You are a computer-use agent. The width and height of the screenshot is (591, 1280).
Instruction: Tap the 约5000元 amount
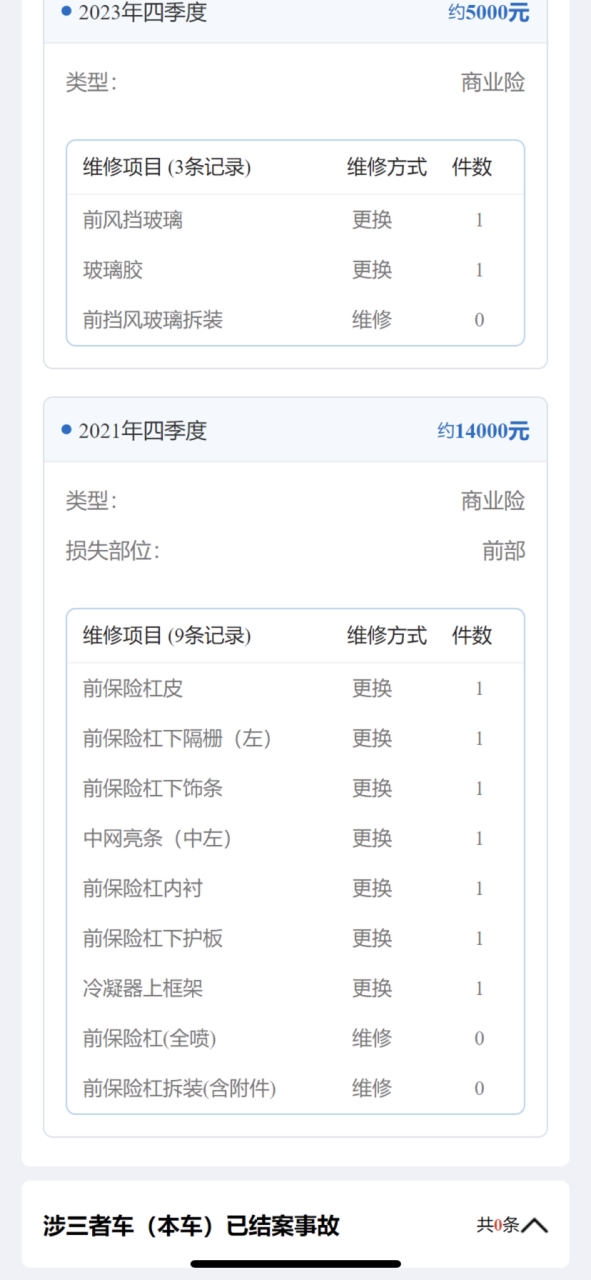(x=489, y=13)
